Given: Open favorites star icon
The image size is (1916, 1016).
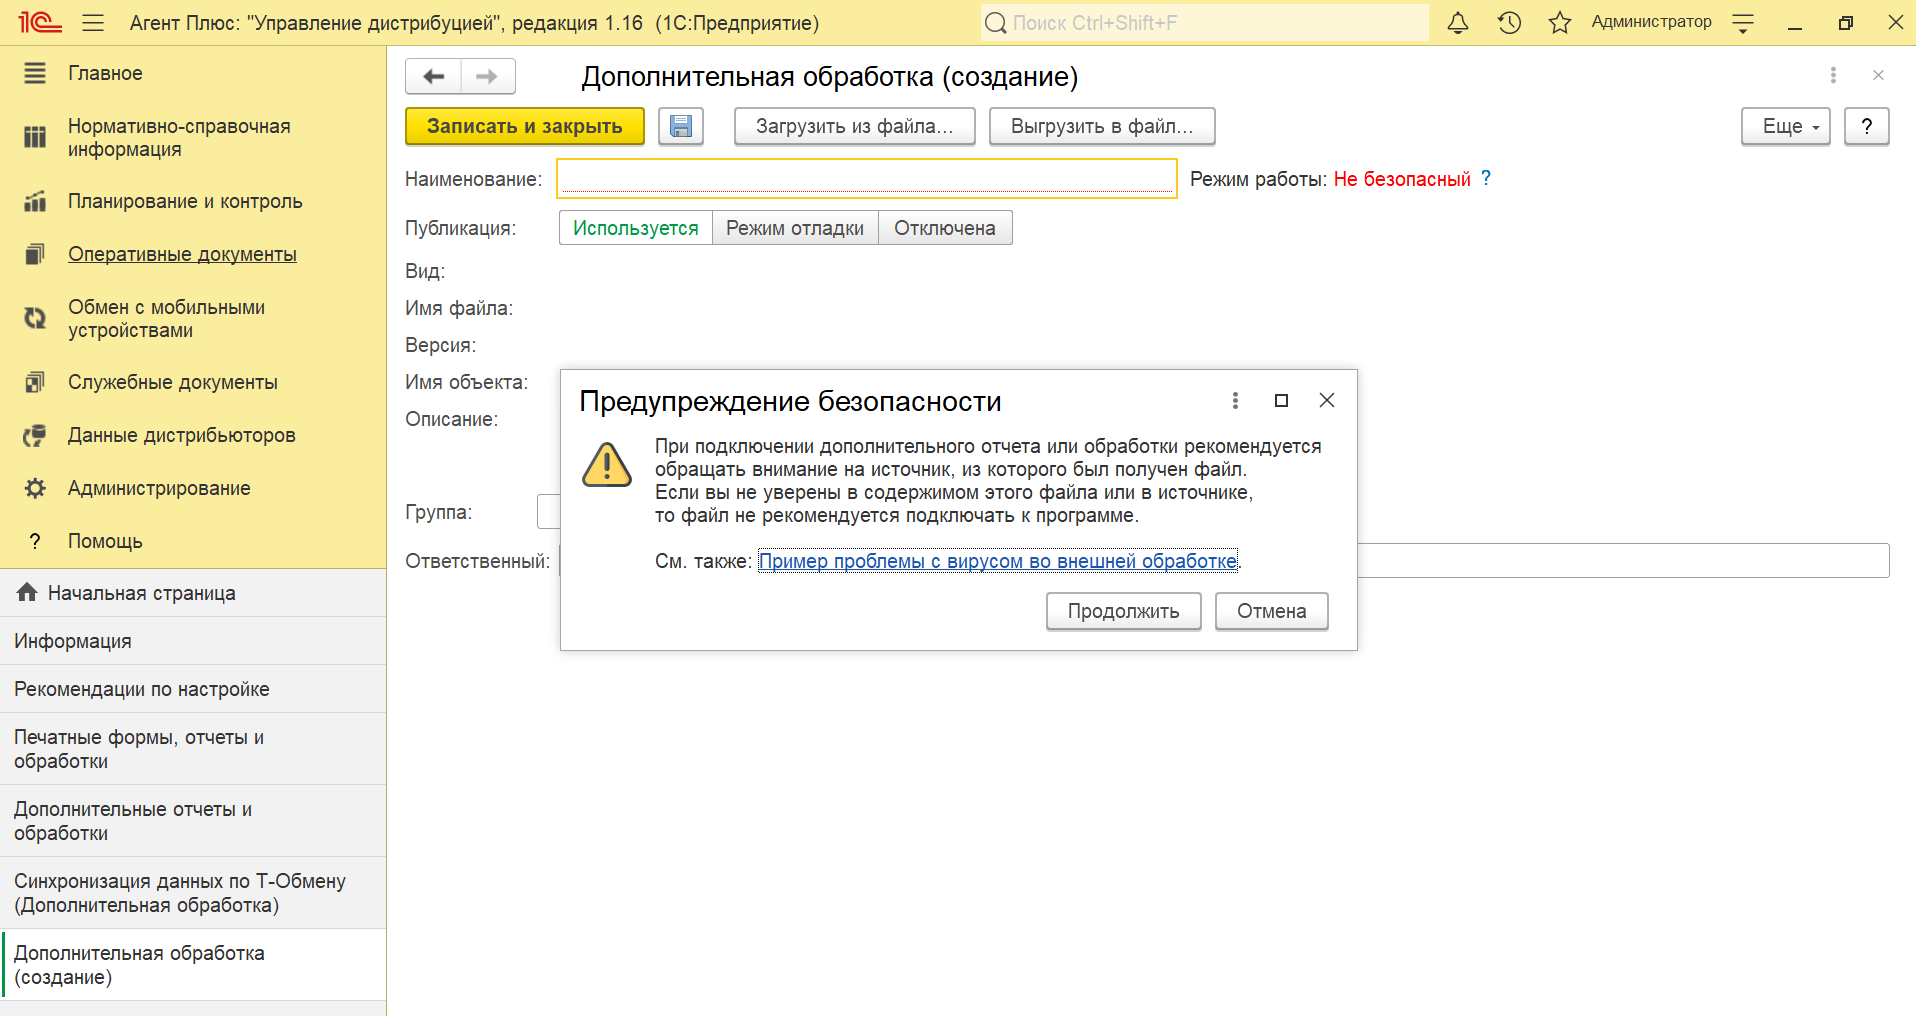Looking at the screenshot, I should tap(1560, 22).
